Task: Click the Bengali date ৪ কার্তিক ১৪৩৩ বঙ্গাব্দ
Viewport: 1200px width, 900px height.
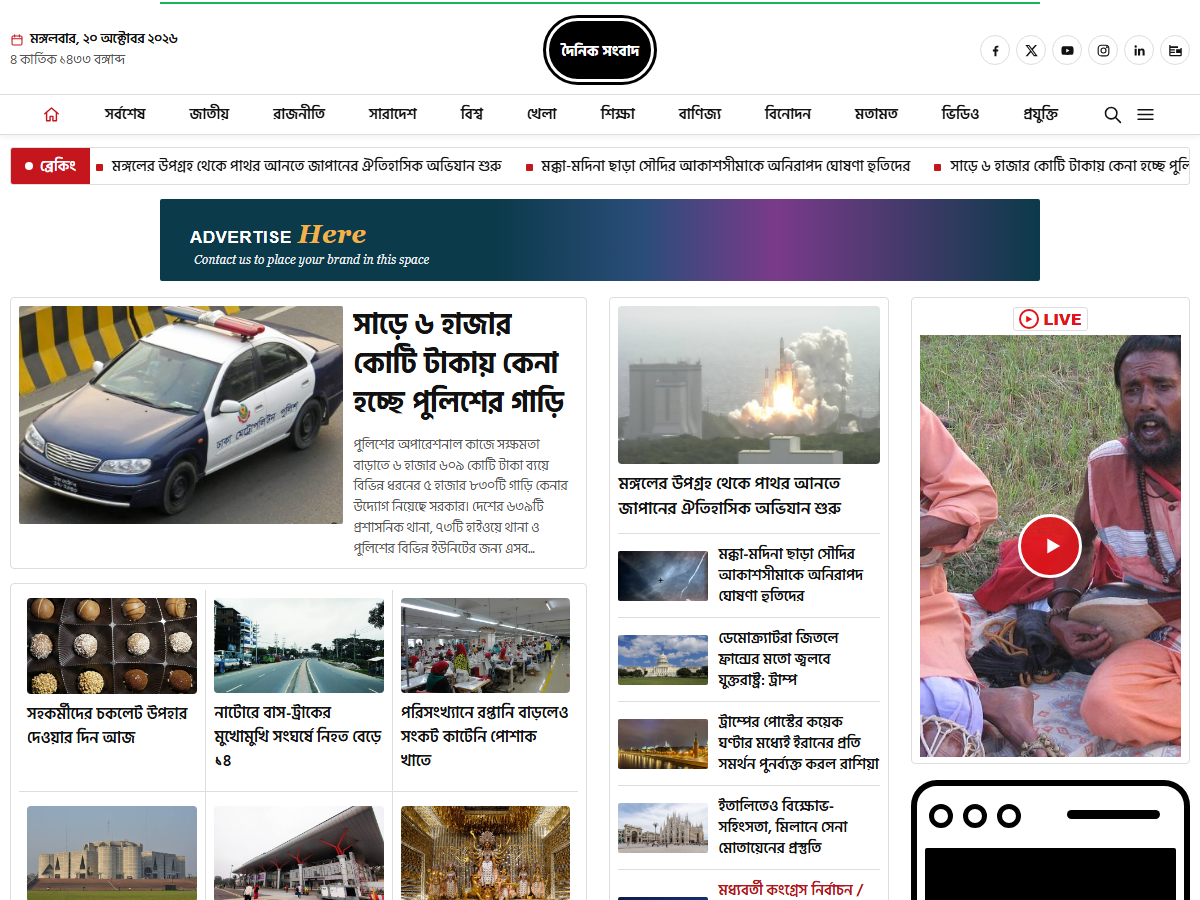Action: pyautogui.click(x=68, y=60)
